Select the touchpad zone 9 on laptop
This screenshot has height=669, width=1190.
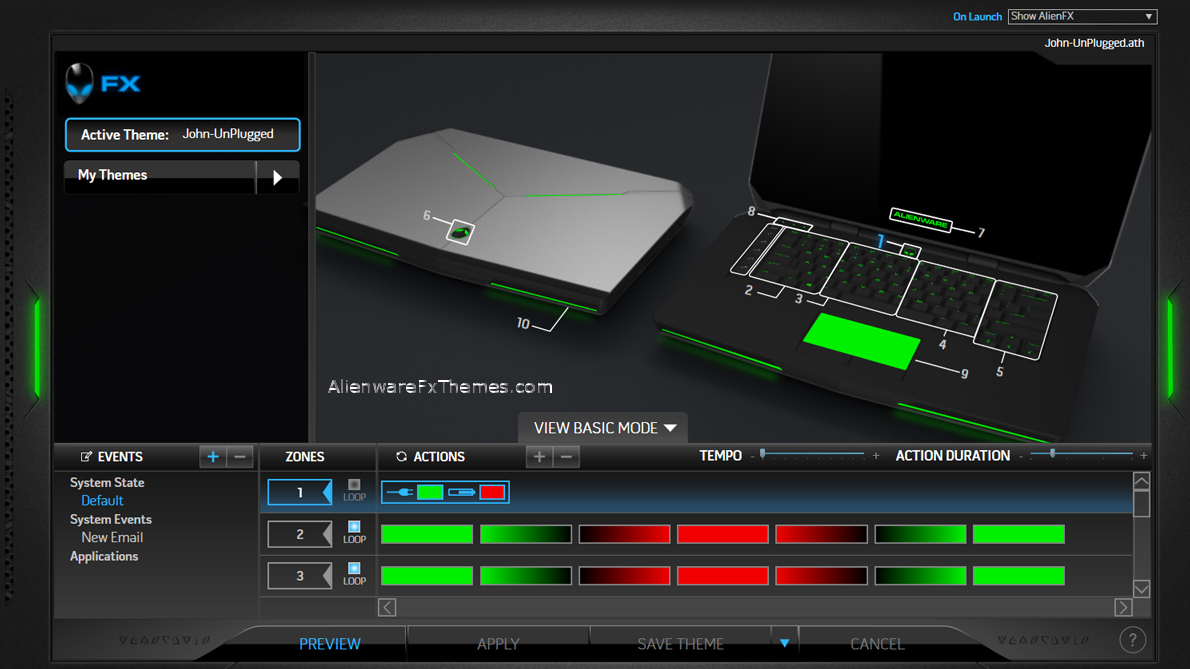click(861, 341)
